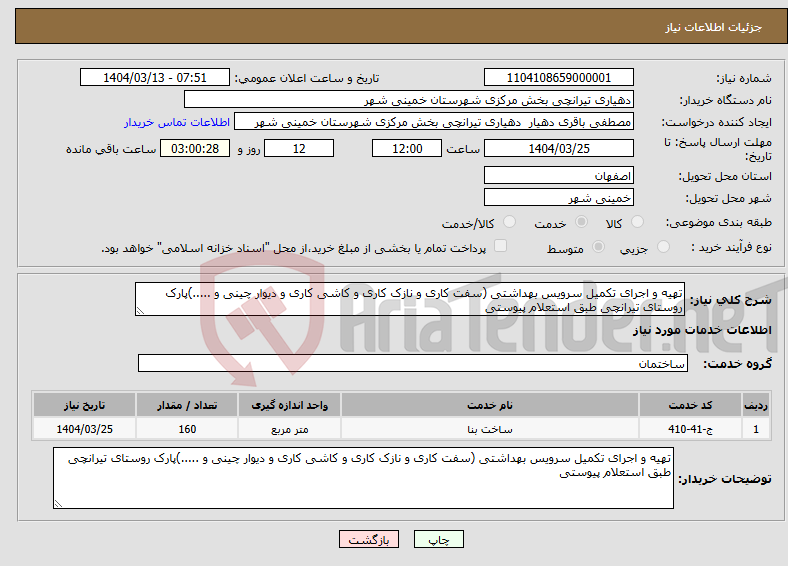Screen dimensions: 788x566
Task: Click the متر مربع unit cell
Action: tap(289, 429)
